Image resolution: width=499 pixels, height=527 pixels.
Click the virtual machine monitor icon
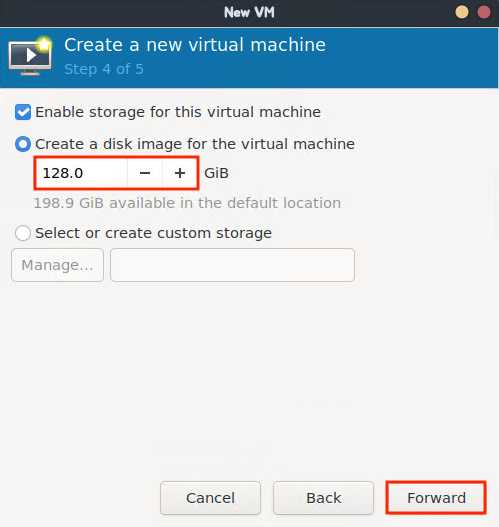[x=30, y=57]
